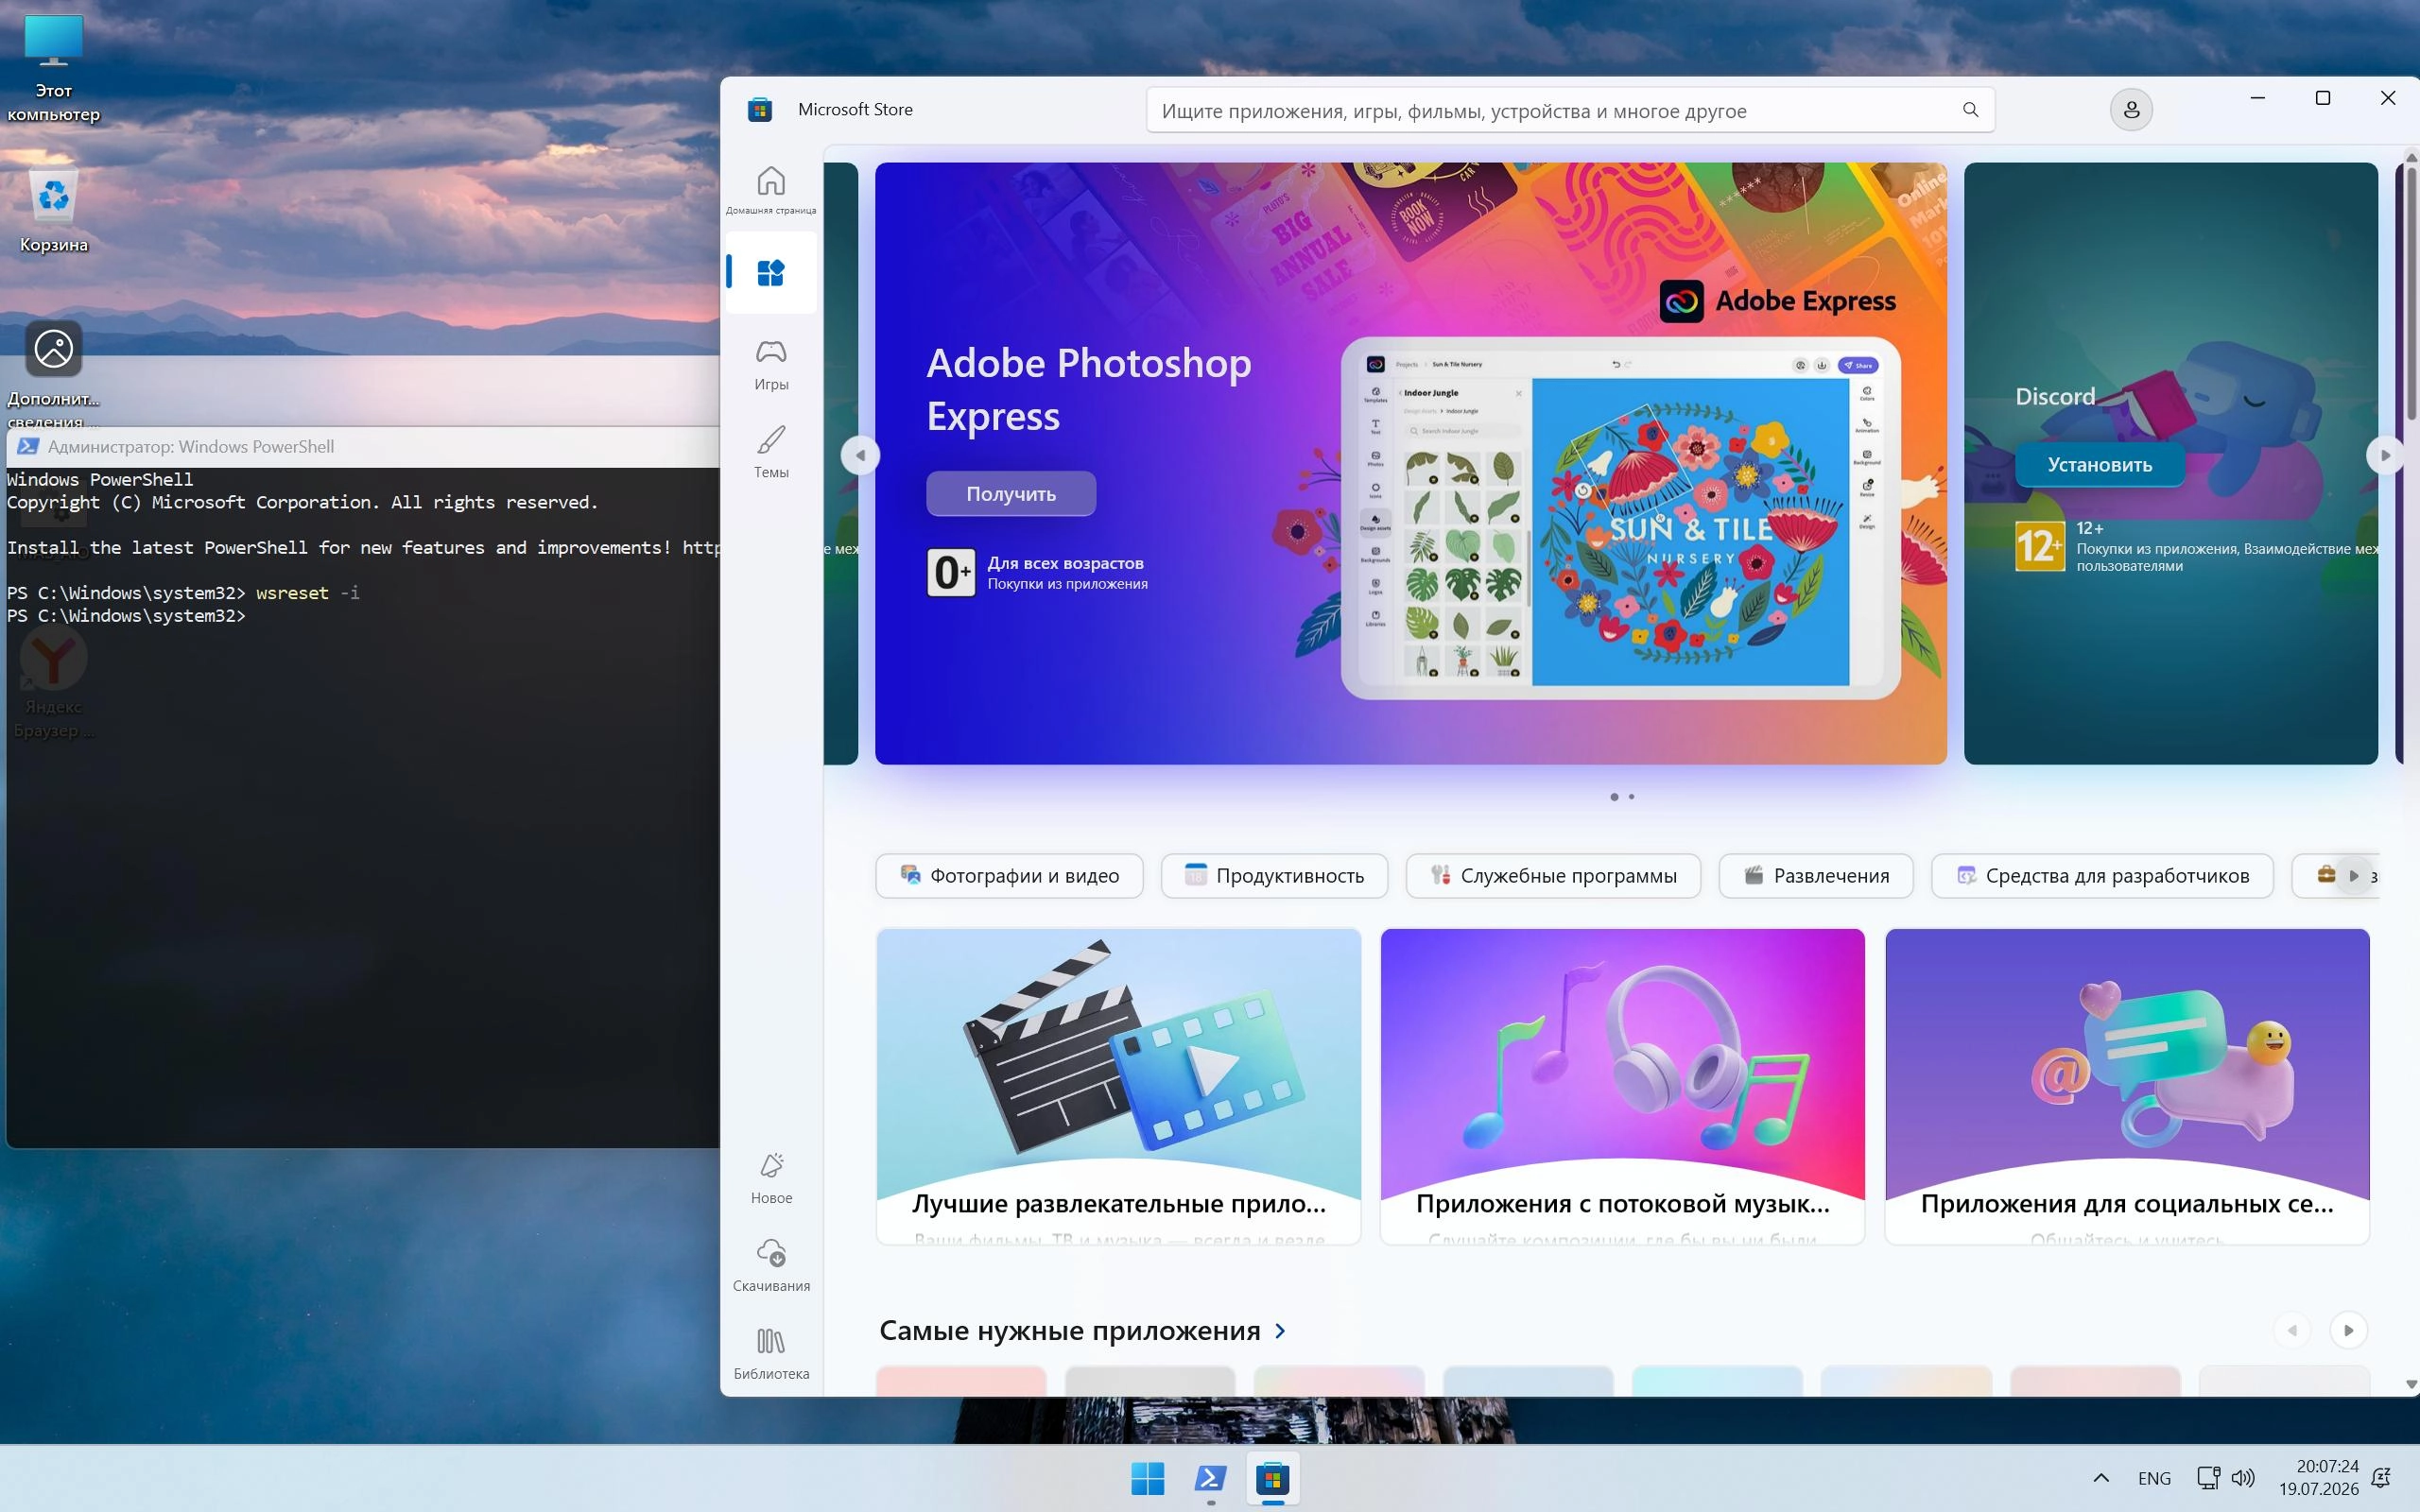Open the social networking apps collection card
This screenshot has width=2420, height=1512.
coord(2127,1087)
